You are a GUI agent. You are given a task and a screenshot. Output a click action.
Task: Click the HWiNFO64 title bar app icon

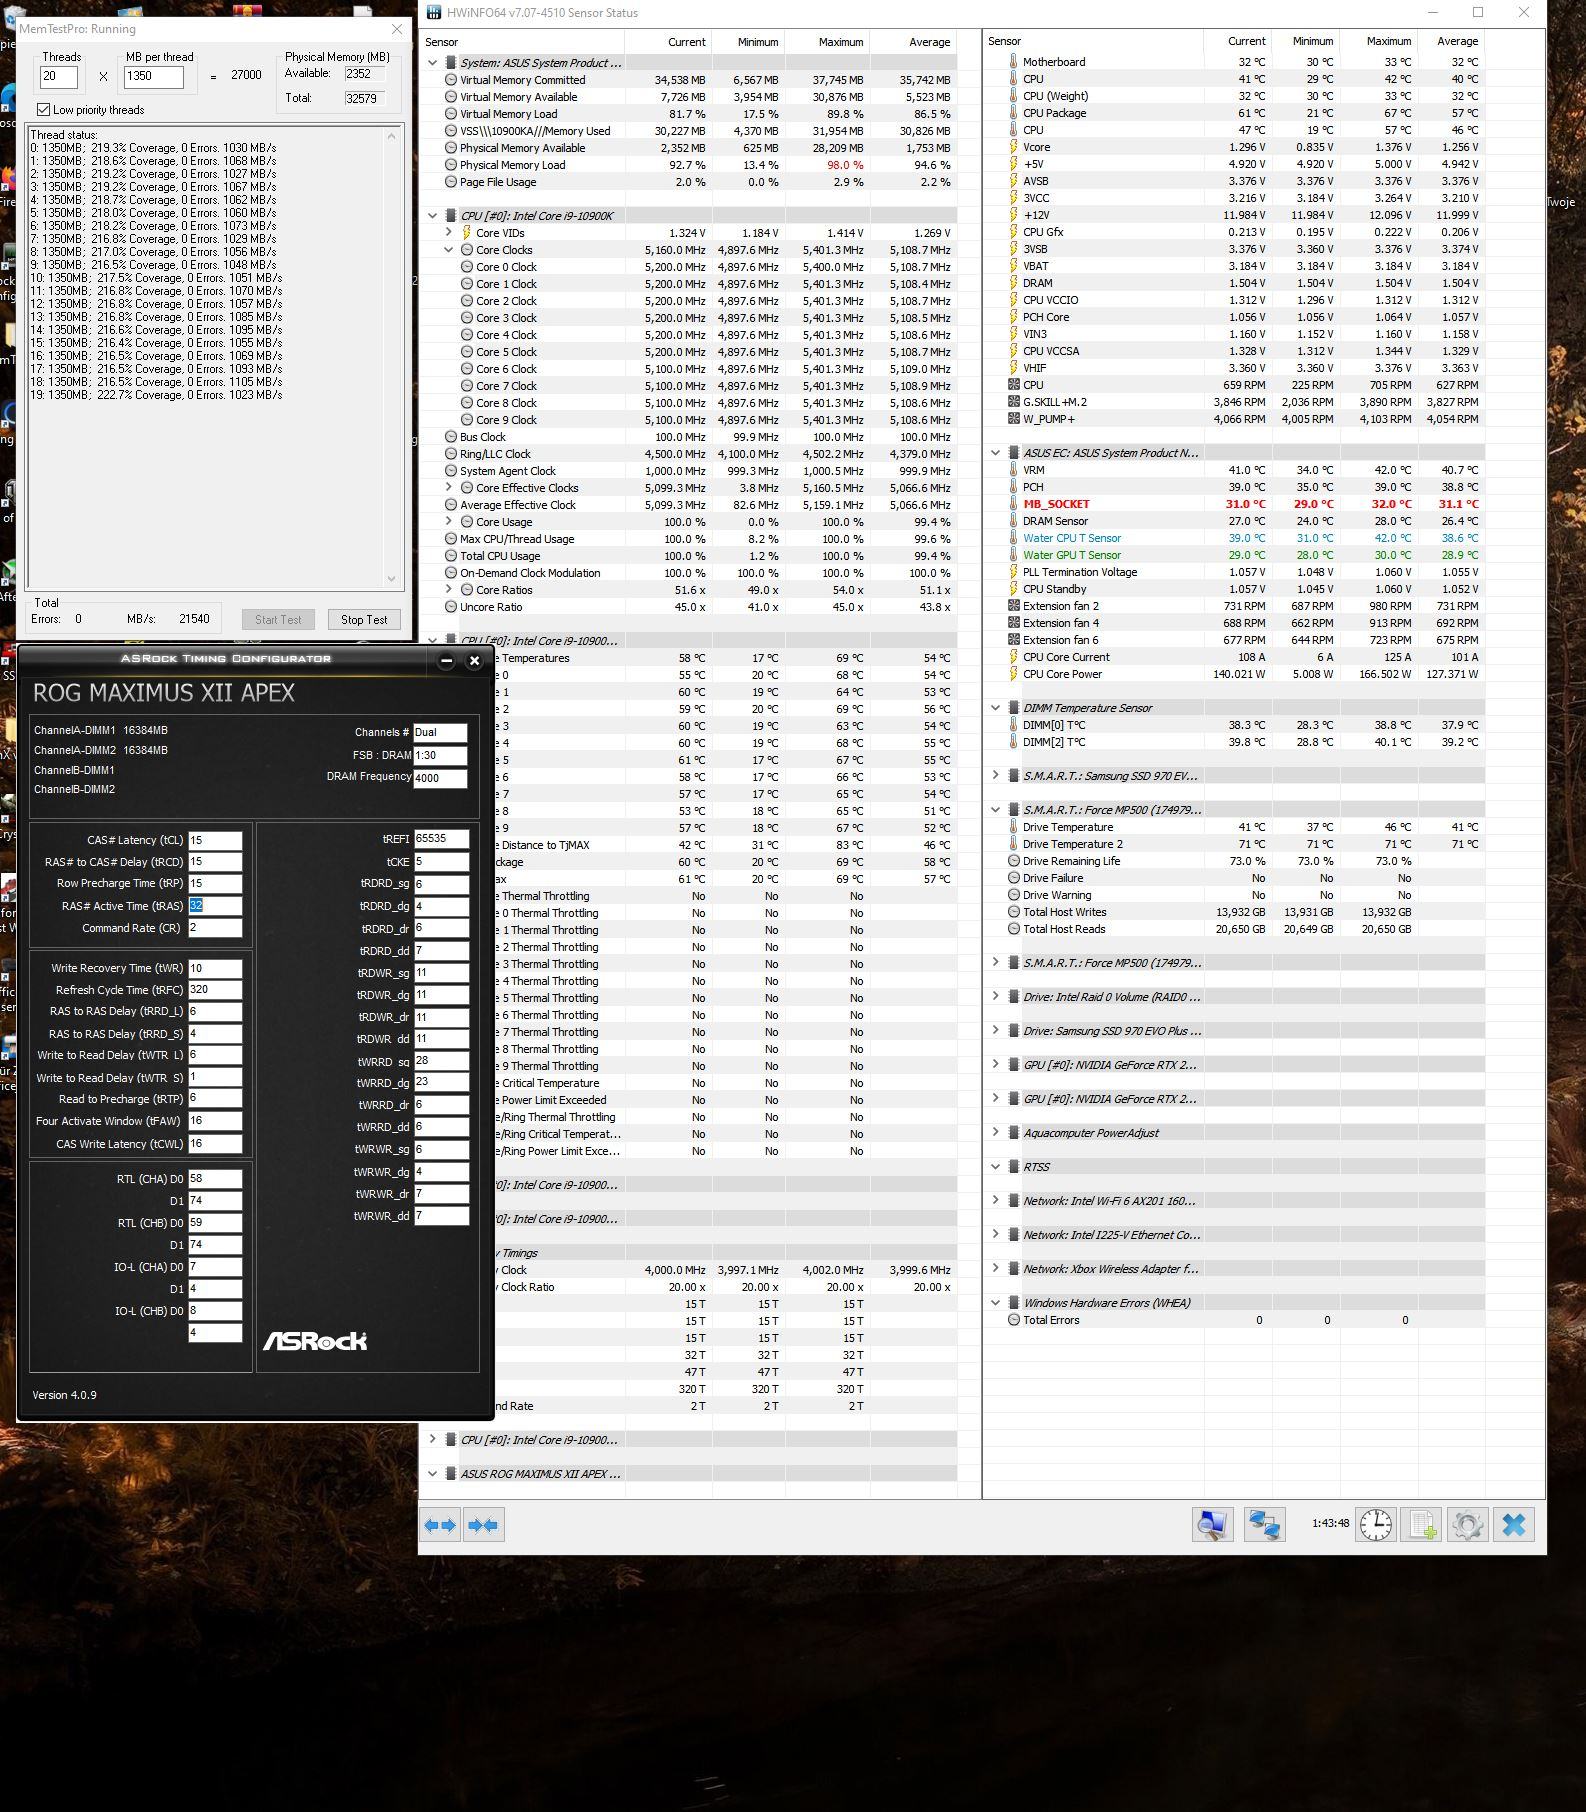432,13
